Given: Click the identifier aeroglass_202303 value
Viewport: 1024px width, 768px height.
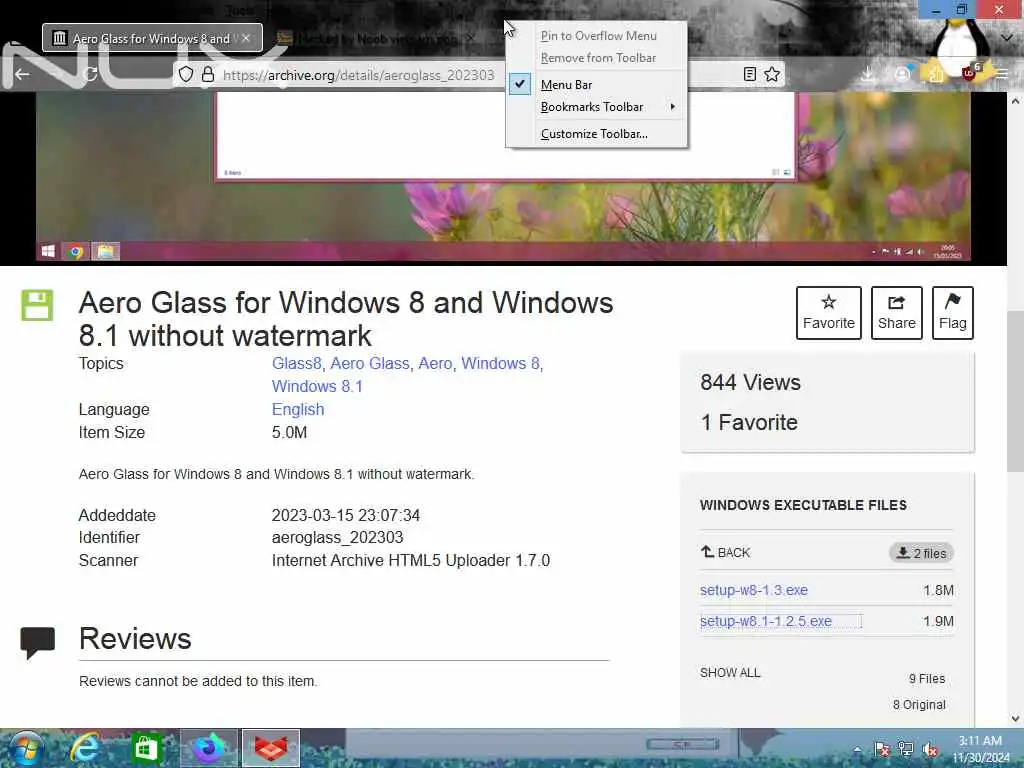Looking at the screenshot, I should tap(338, 537).
